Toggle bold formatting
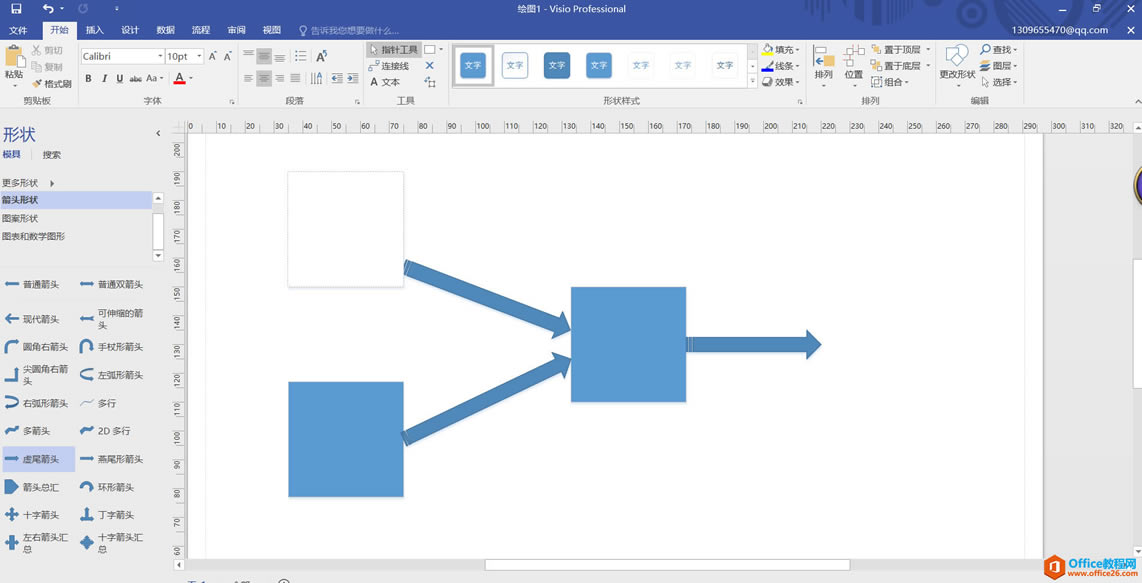Viewport: 1142px width, 583px height. 88,79
